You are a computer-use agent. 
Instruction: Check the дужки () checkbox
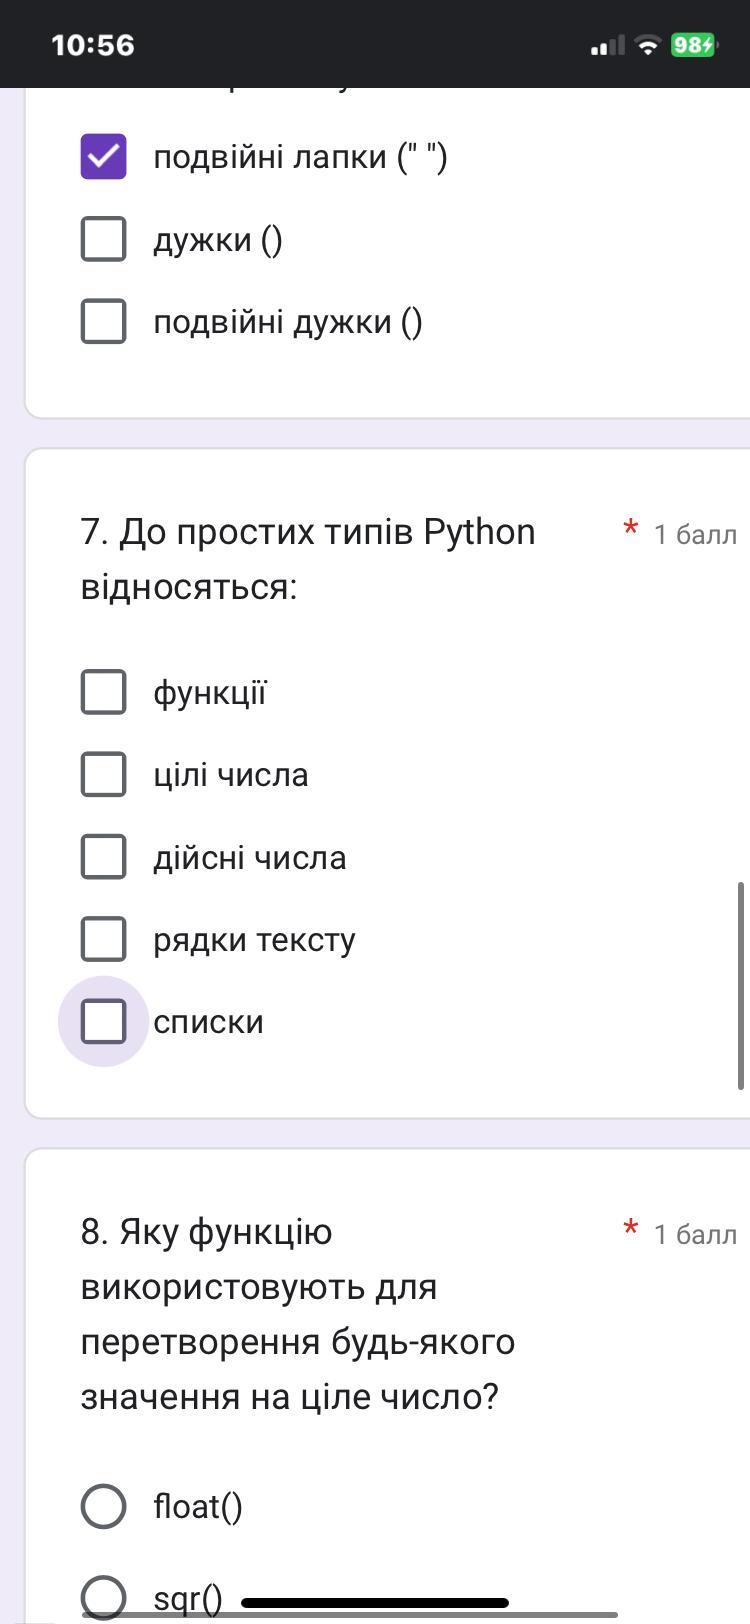[103, 239]
